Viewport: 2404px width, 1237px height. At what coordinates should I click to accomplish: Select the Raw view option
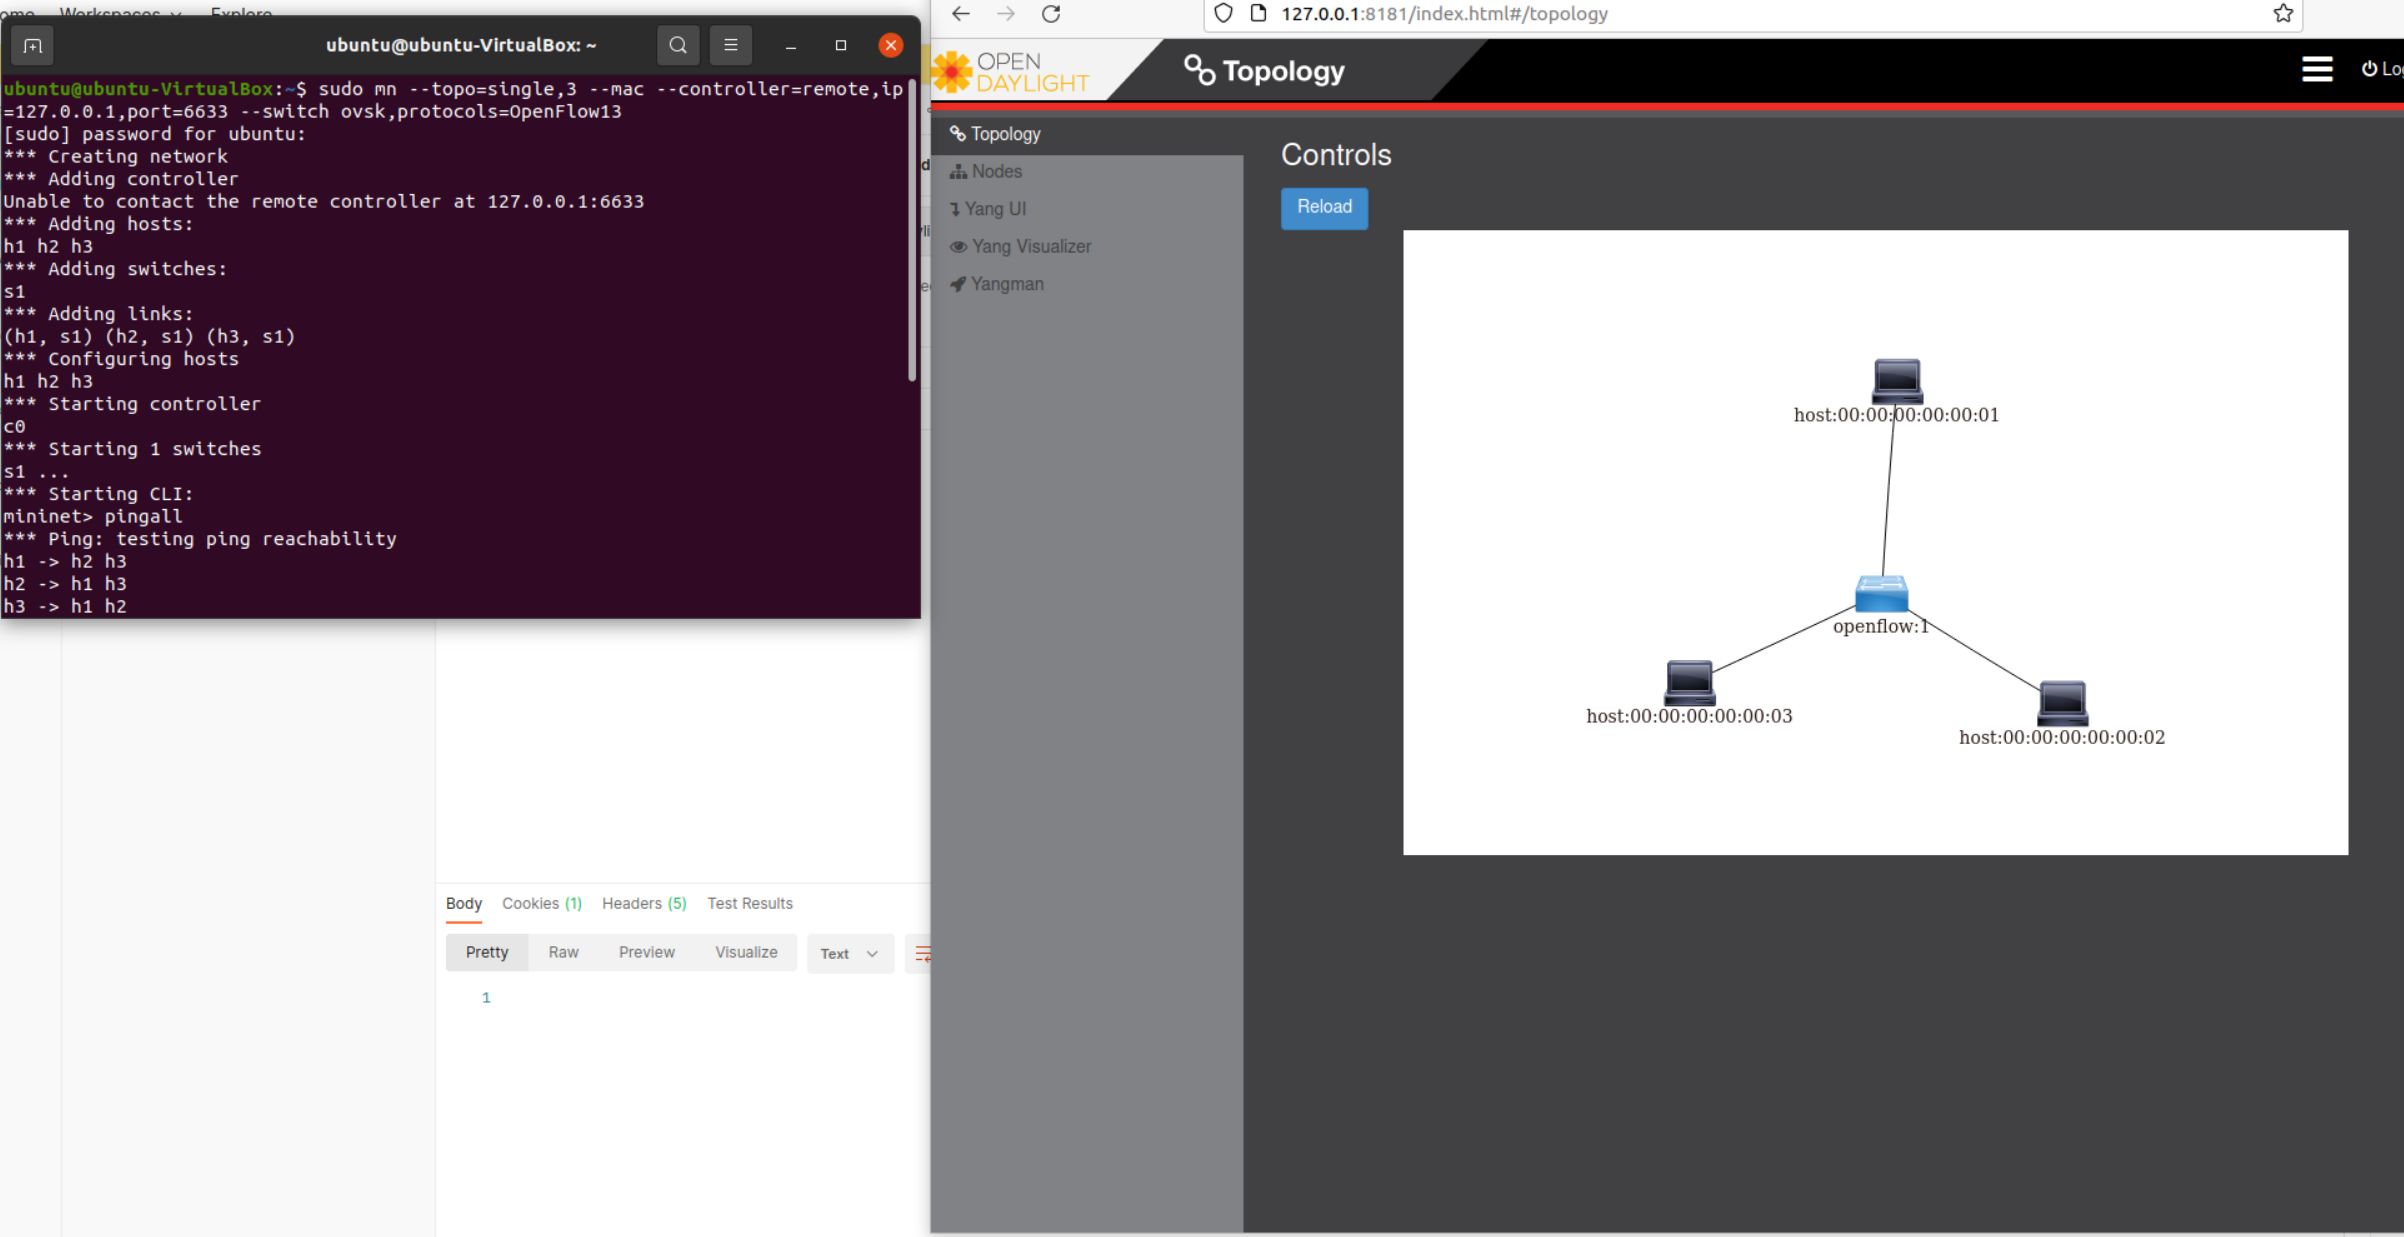coord(563,953)
